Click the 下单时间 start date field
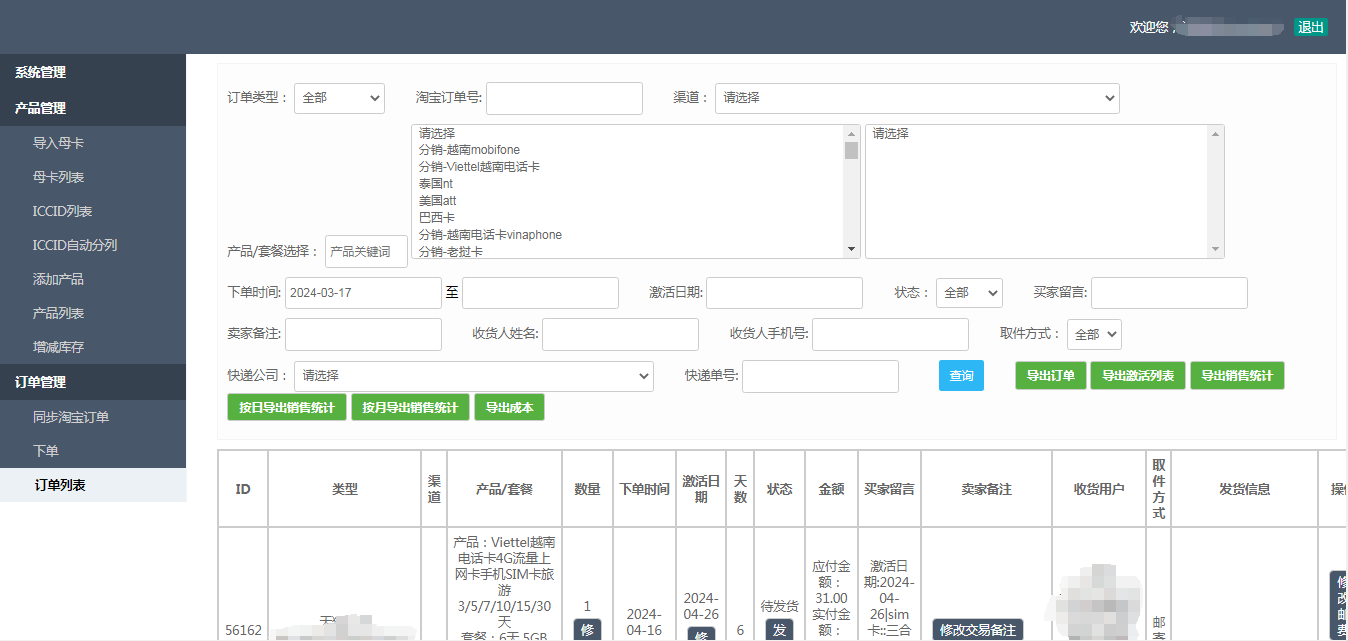The height and width of the screenshot is (641, 1348). [x=363, y=293]
